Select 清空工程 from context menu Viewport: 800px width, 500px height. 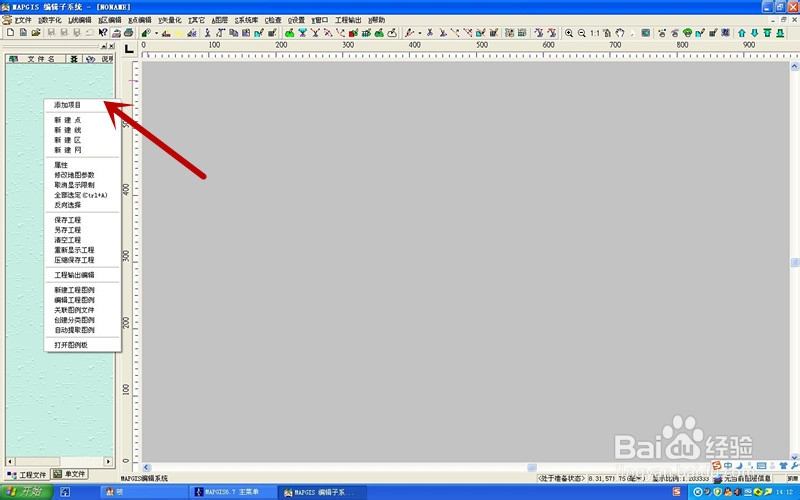click(x=83, y=240)
